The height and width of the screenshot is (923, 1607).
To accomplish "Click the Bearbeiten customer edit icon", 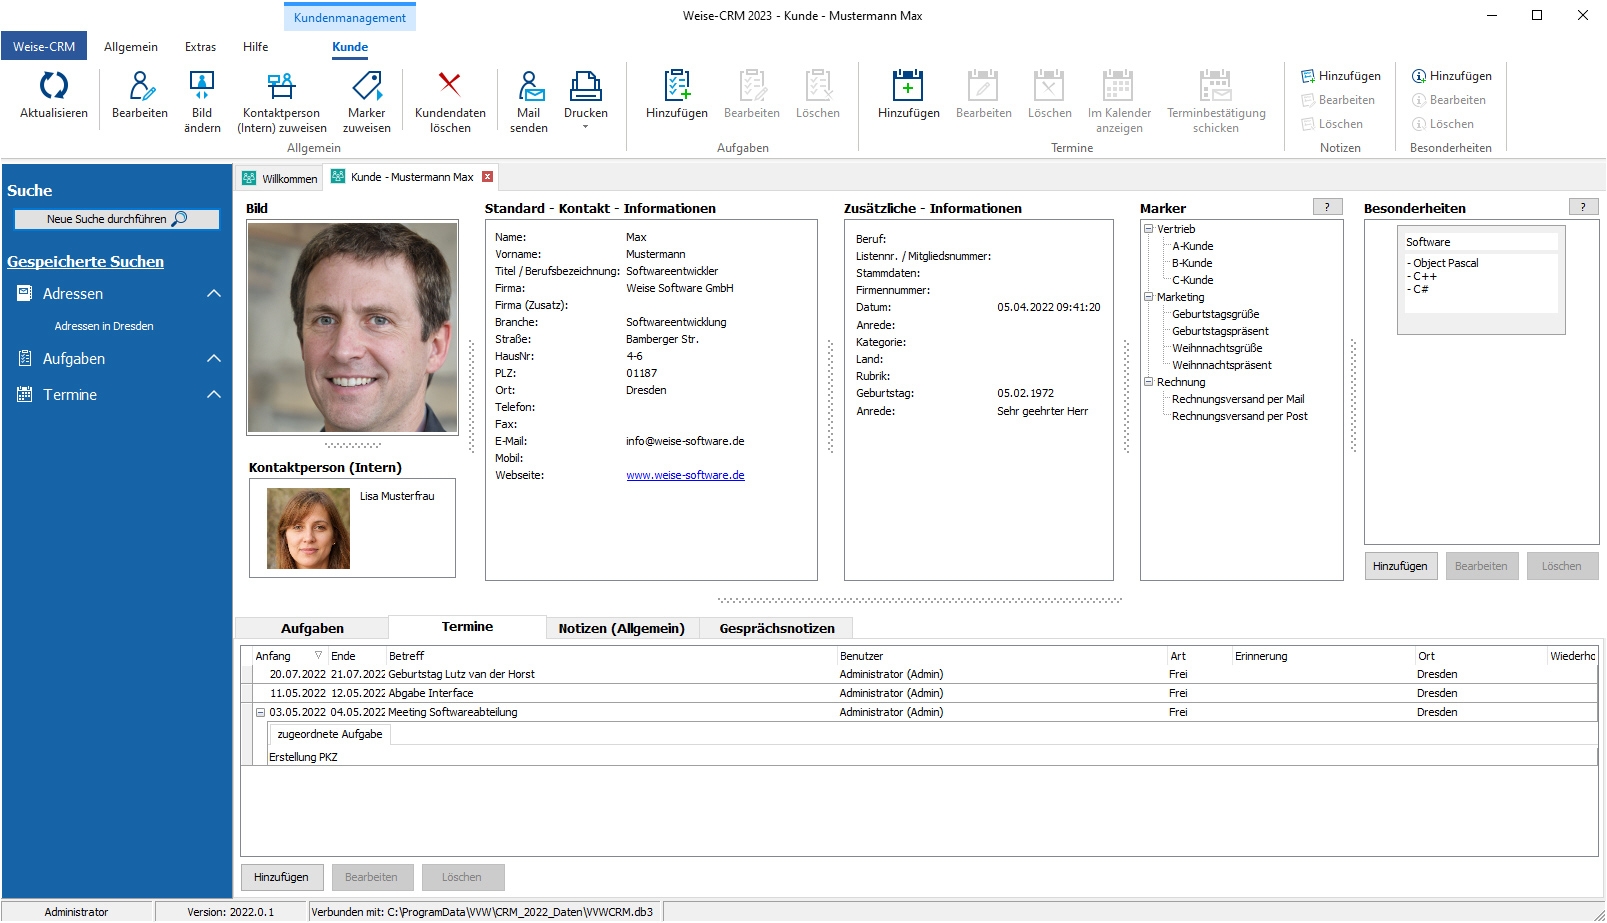I will coord(140,87).
